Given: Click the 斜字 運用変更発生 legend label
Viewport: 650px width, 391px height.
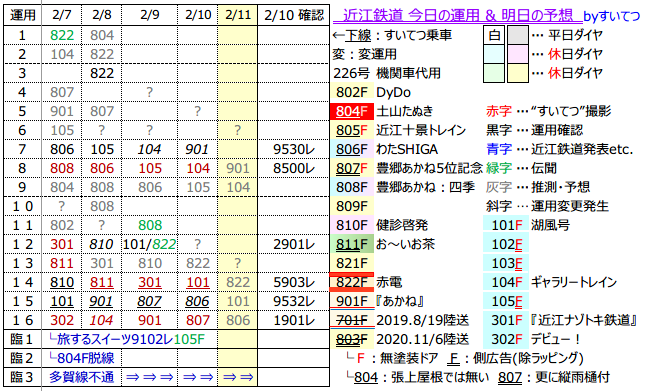Looking at the screenshot, I should click(x=547, y=206).
